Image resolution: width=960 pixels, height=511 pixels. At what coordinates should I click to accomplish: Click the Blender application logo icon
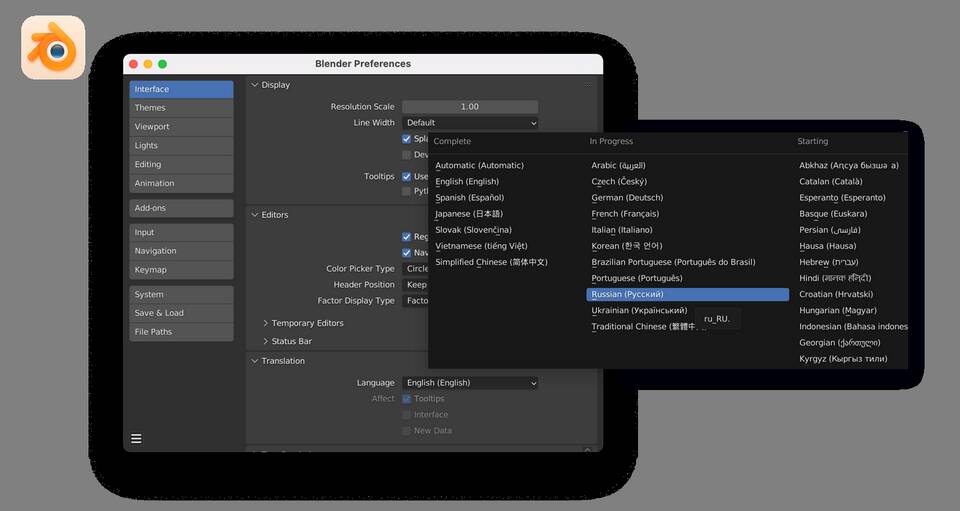[x=53, y=48]
